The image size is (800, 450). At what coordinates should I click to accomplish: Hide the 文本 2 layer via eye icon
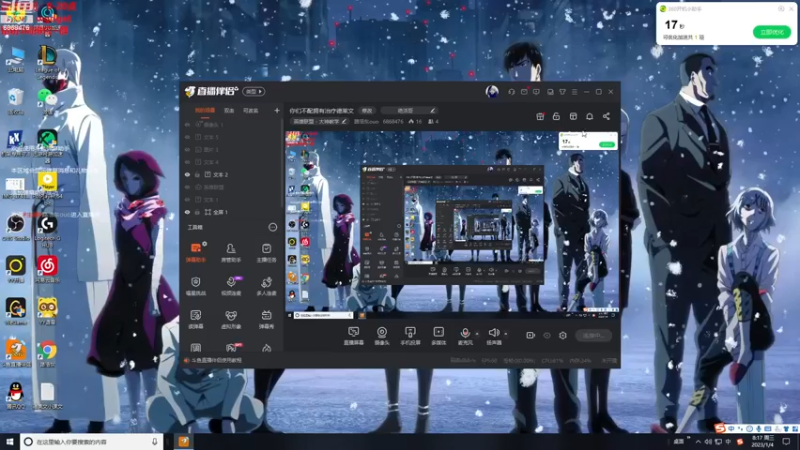tap(187, 174)
